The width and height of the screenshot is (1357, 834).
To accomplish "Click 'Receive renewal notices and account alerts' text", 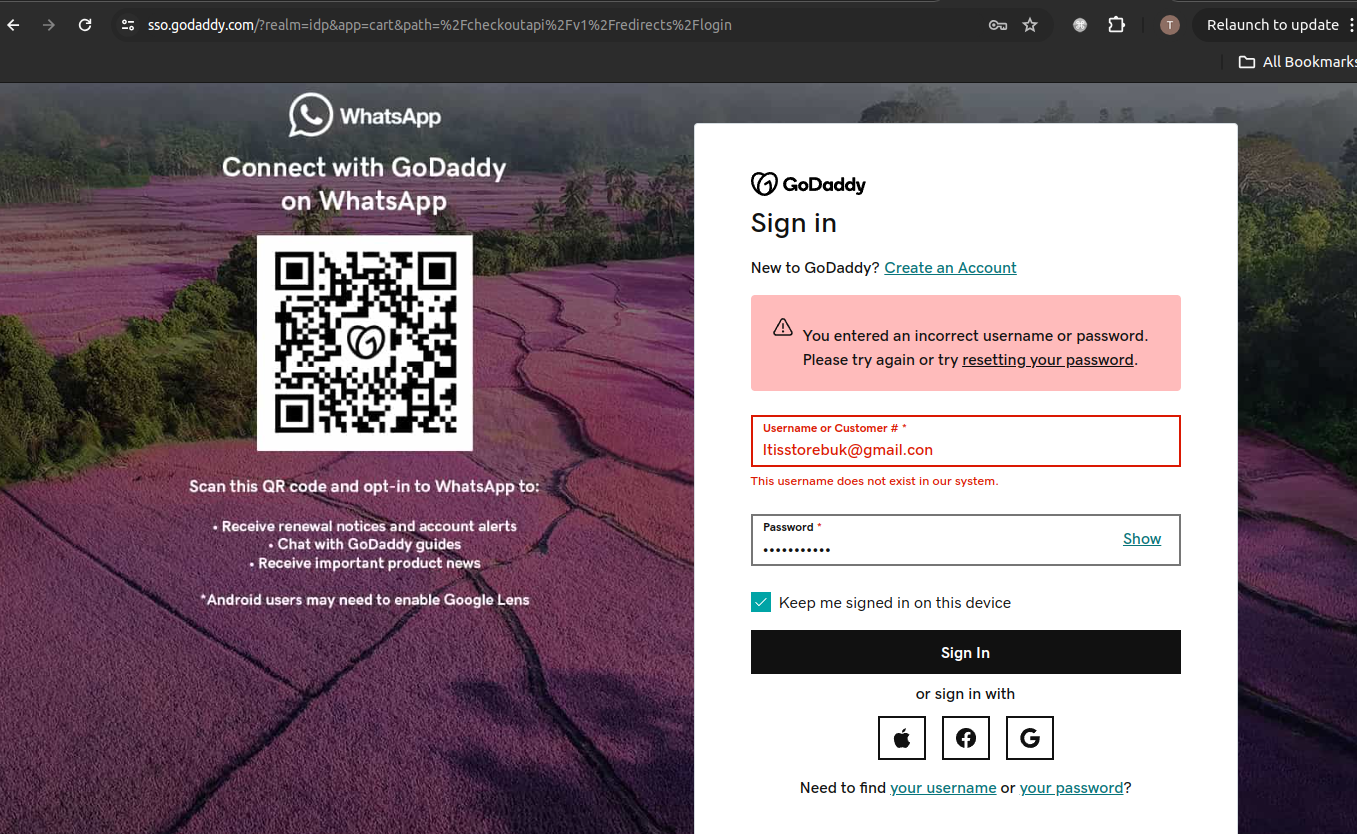I will [x=365, y=526].
